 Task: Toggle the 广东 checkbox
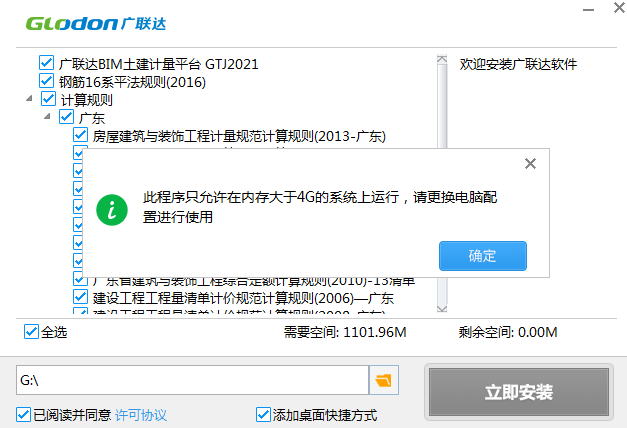[66, 117]
